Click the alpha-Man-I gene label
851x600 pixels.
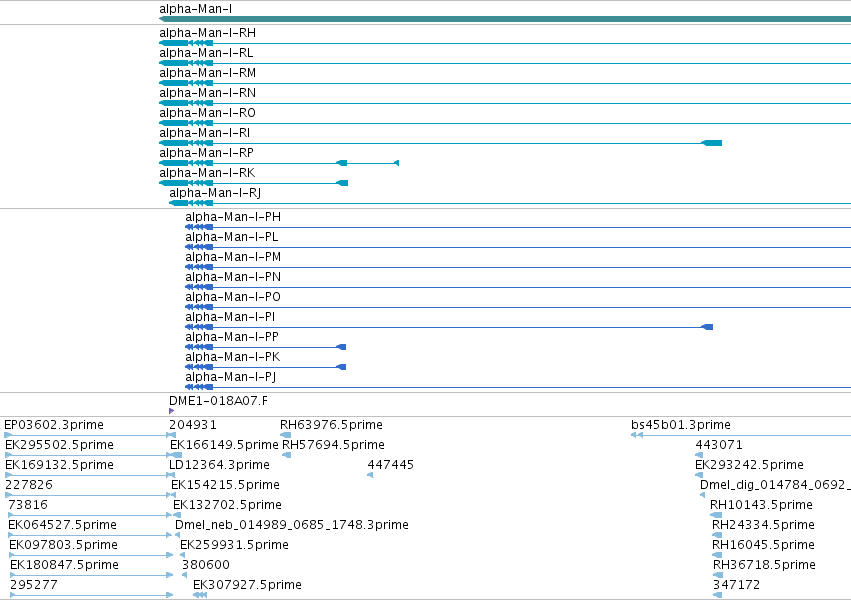(x=195, y=9)
